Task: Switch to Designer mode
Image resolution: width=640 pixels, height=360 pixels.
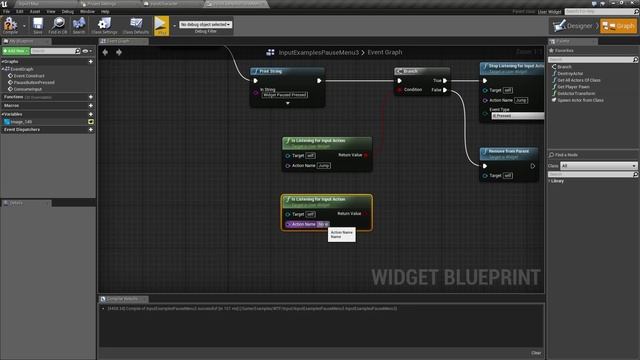Action: click(575, 26)
